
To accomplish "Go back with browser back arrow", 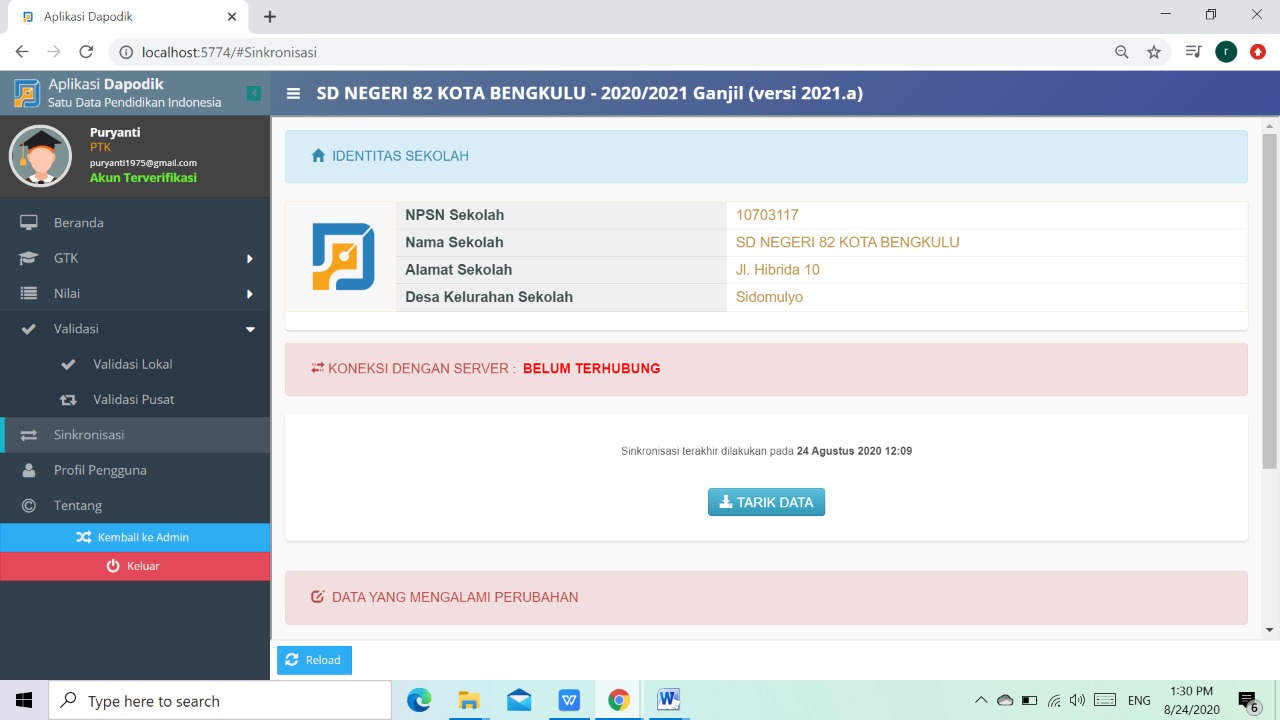I will tap(22, 52).
